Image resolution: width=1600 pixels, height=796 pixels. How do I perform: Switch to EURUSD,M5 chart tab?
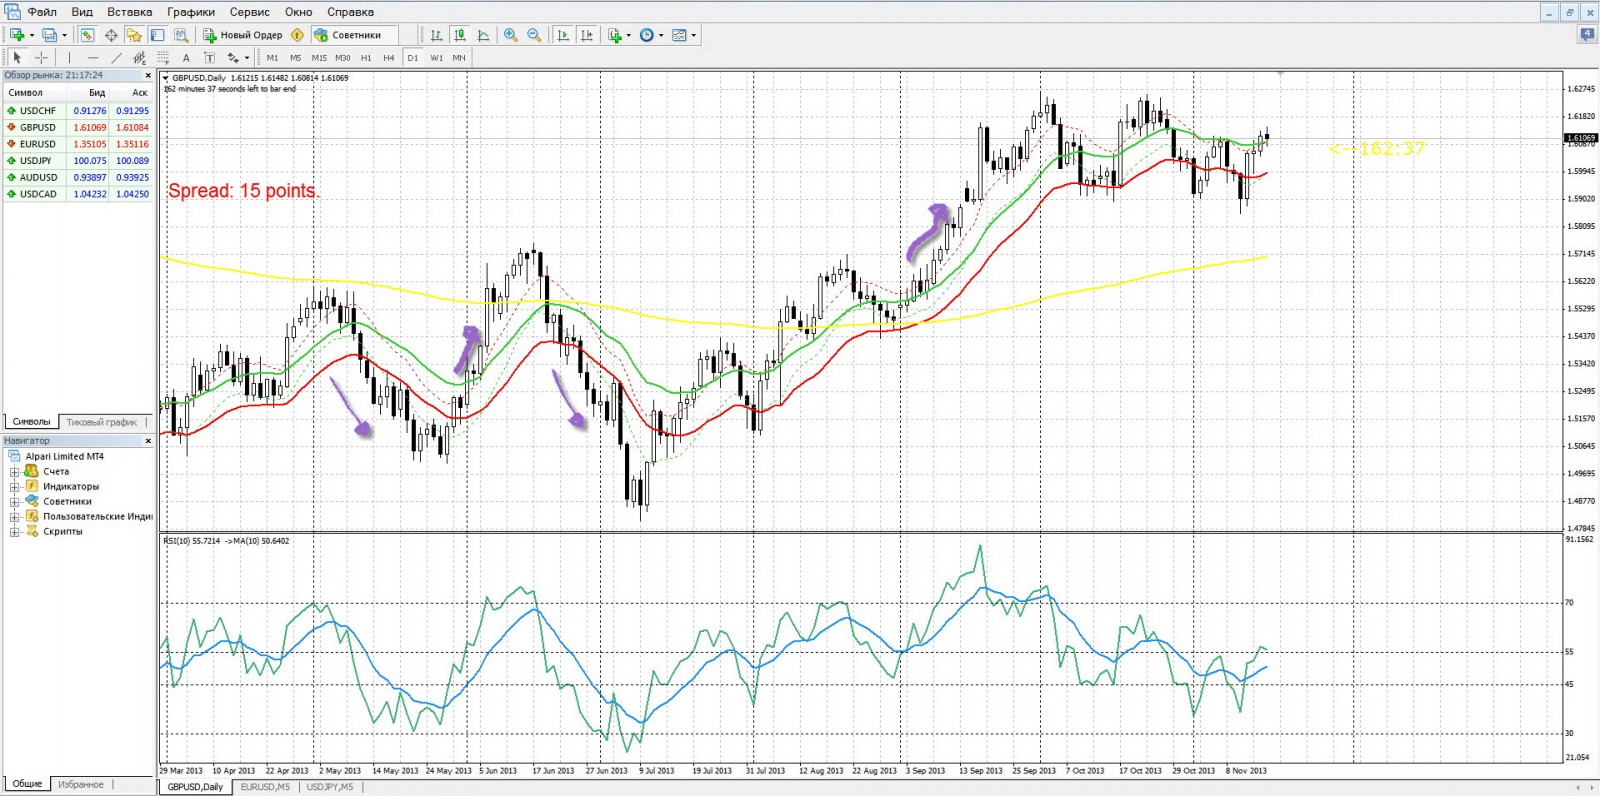click(x=265, y=787)
